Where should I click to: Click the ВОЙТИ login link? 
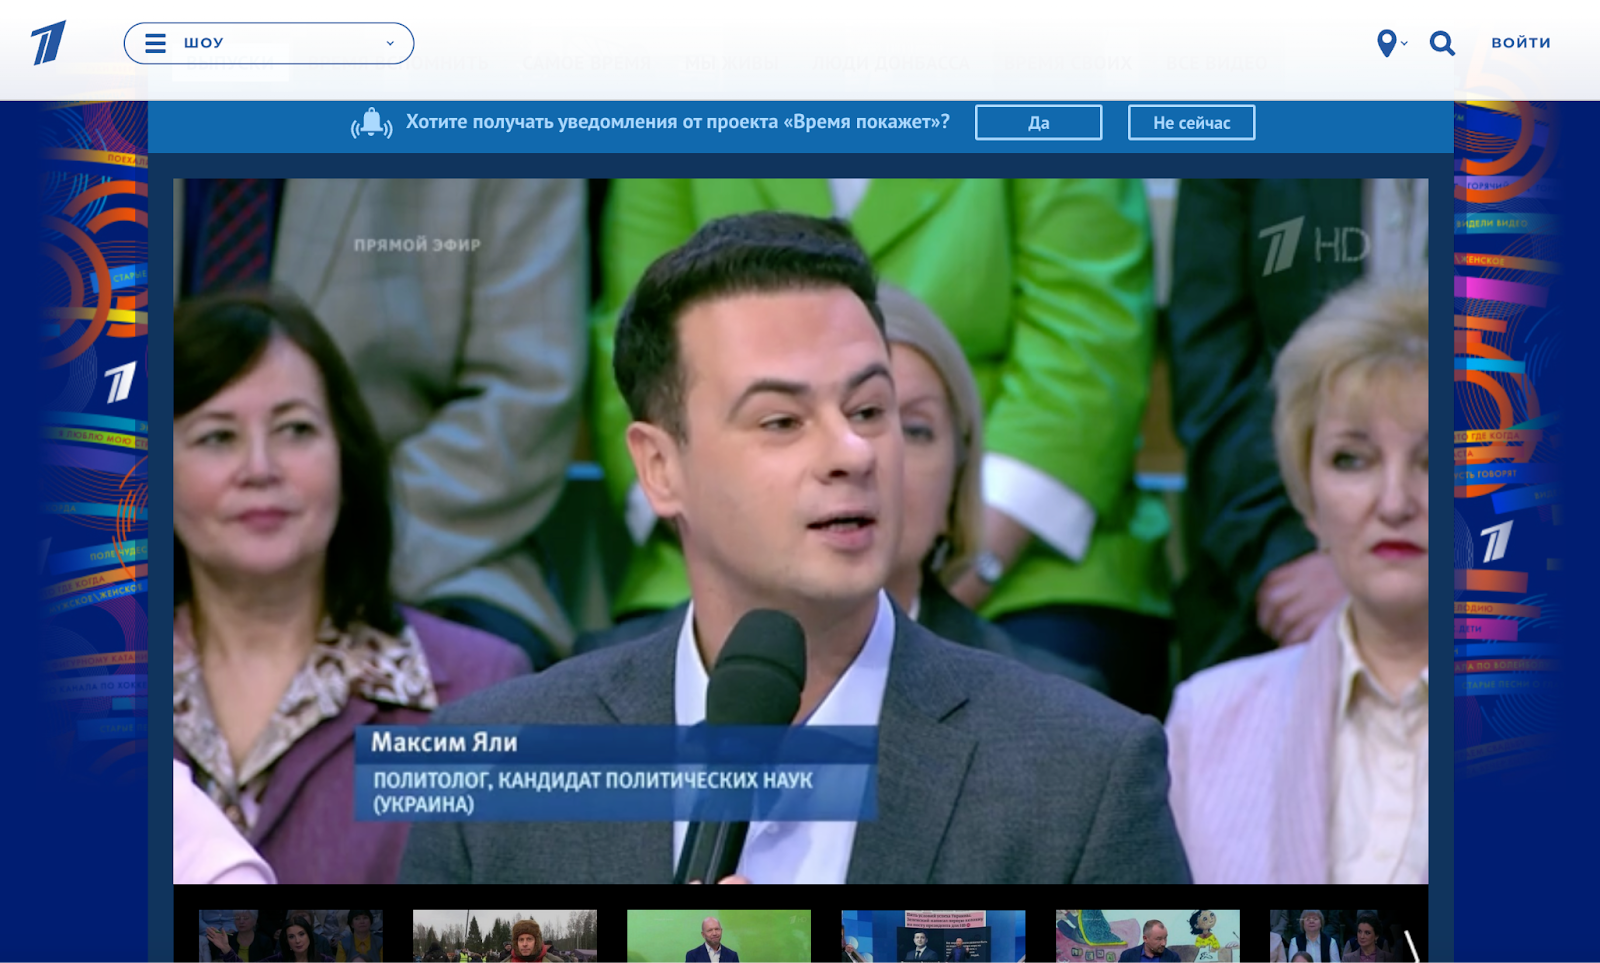[1521, 42]
